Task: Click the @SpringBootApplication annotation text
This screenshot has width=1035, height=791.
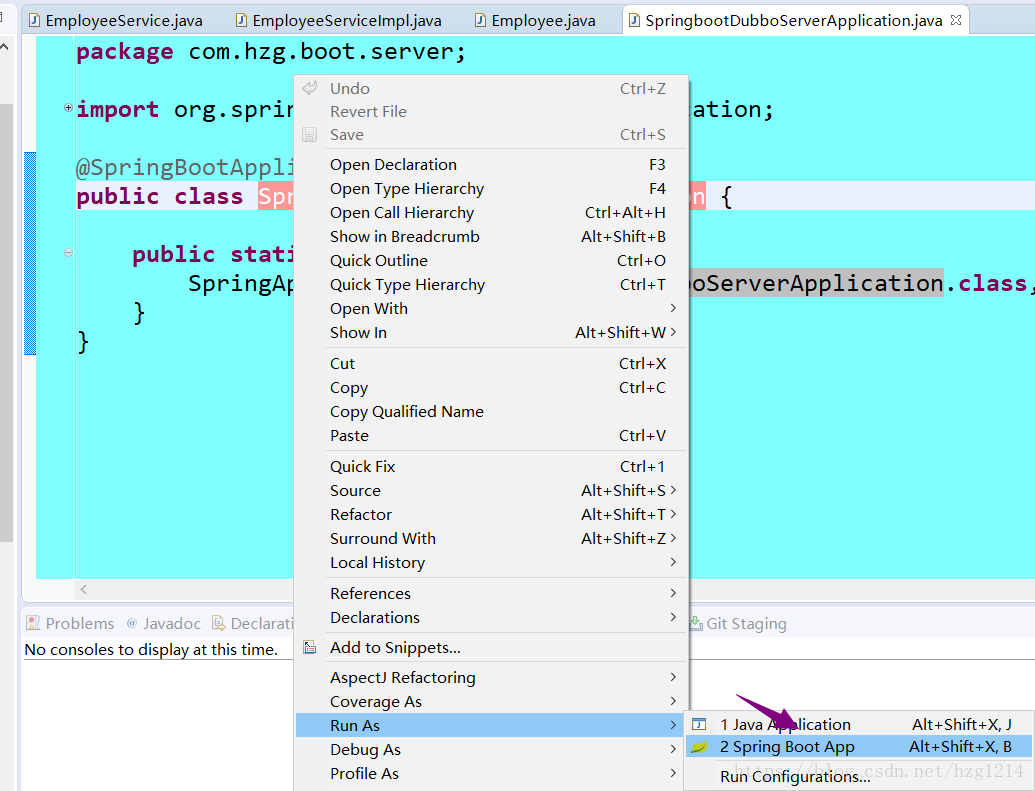Action: [185, 168]
